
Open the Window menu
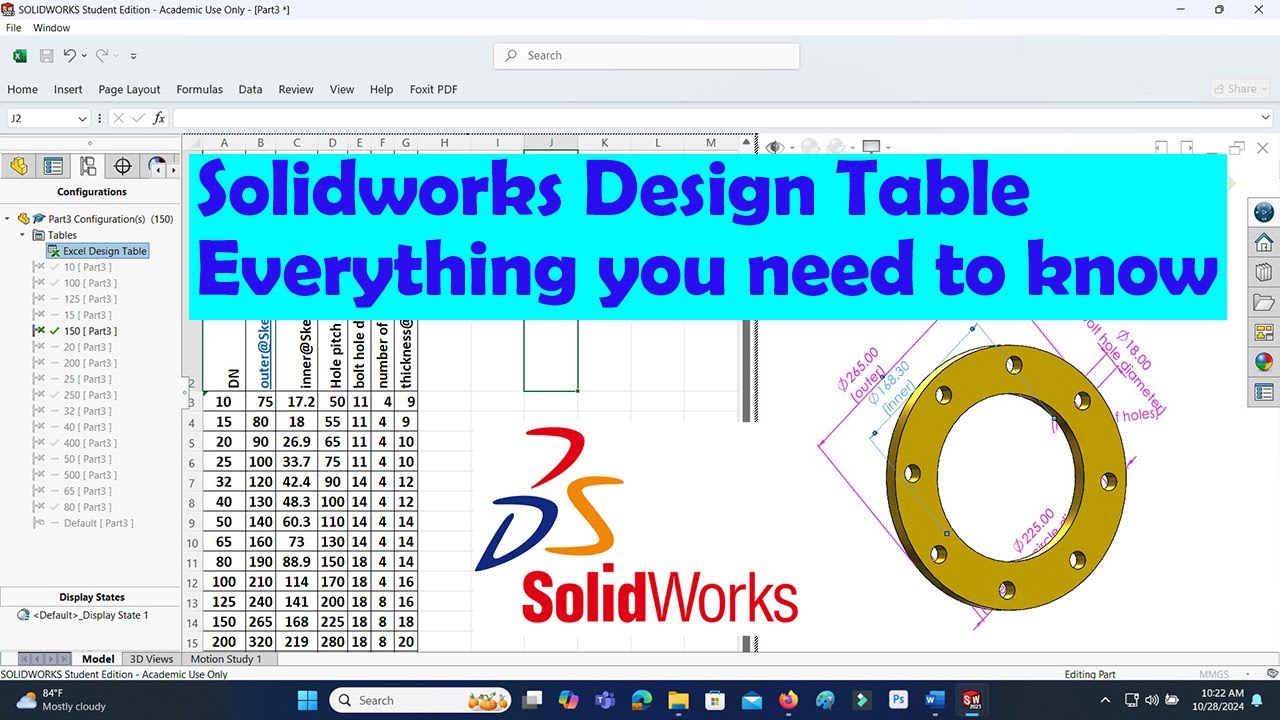tap(51, 28)
